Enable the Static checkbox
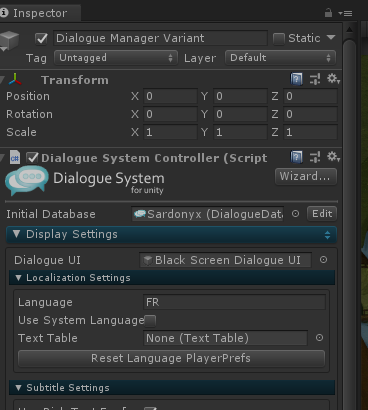This screenshot has width=368, height=410. (279, 39)
